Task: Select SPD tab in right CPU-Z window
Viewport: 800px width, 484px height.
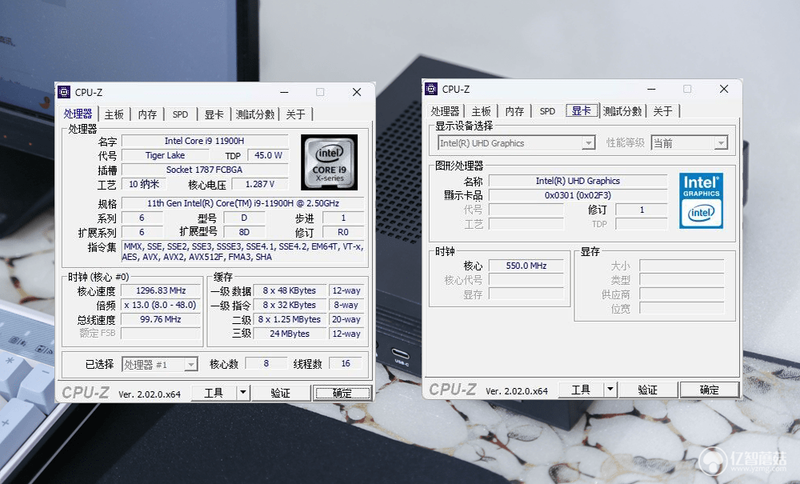Action: tap(547, 111)
